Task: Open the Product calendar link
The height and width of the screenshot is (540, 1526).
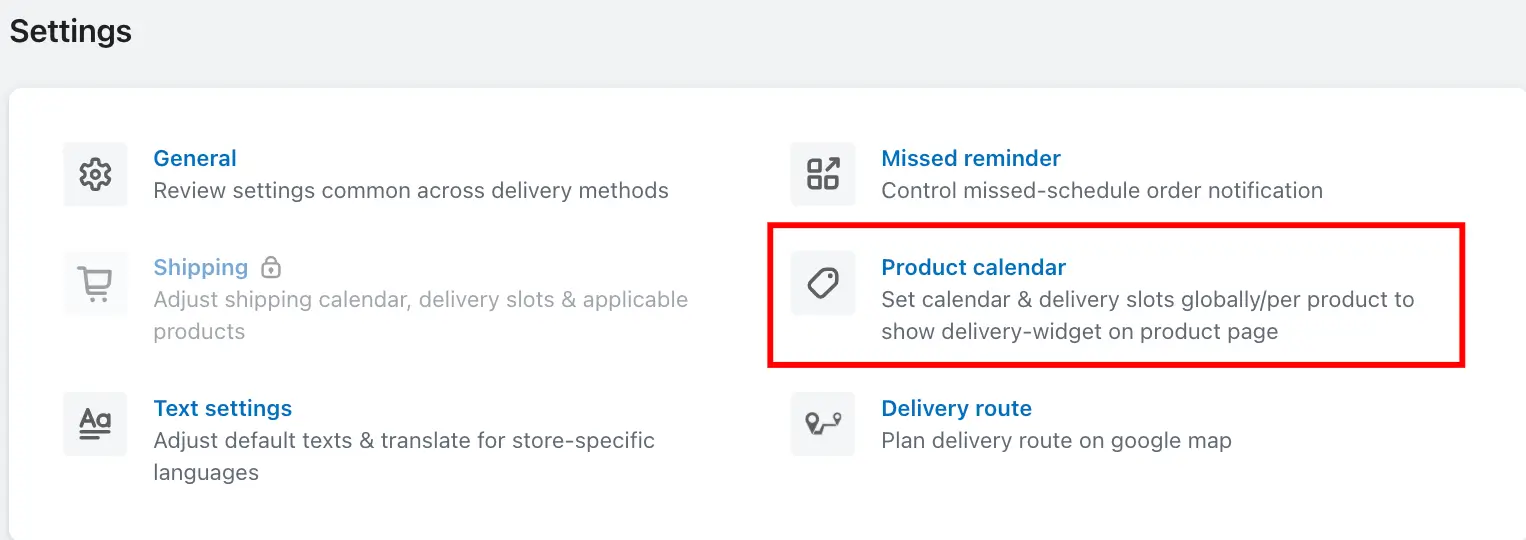Action: [974, 267]
